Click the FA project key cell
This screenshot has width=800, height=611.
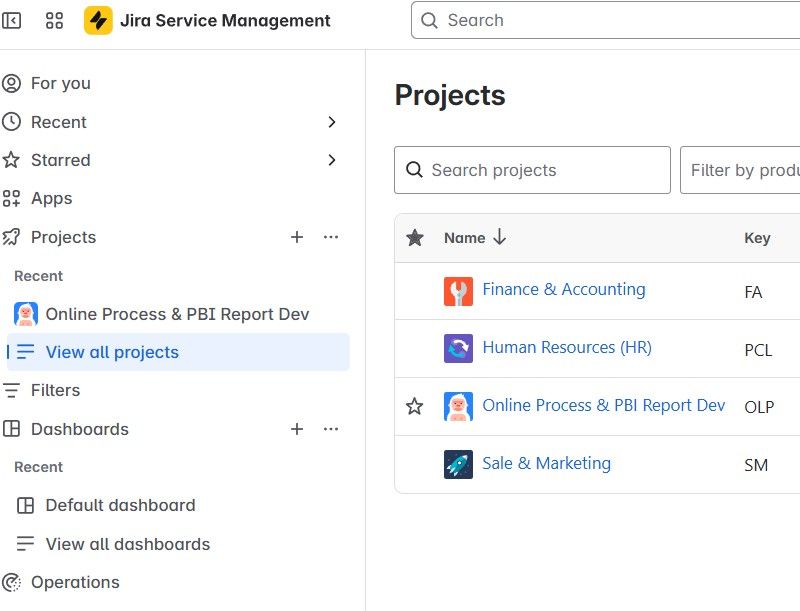[753, 292]
